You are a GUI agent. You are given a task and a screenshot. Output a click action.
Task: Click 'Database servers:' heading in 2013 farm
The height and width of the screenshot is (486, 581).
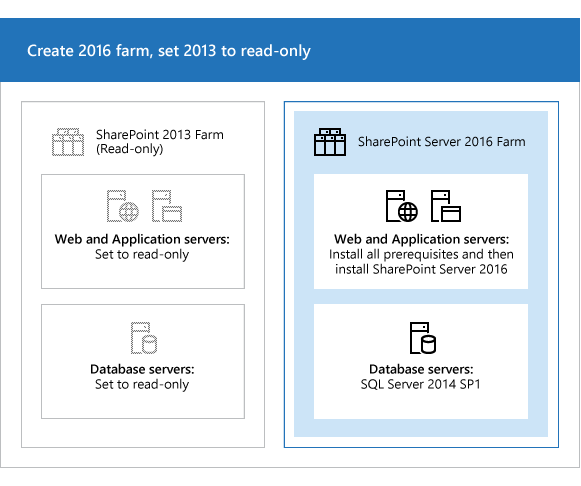[142, 369]
